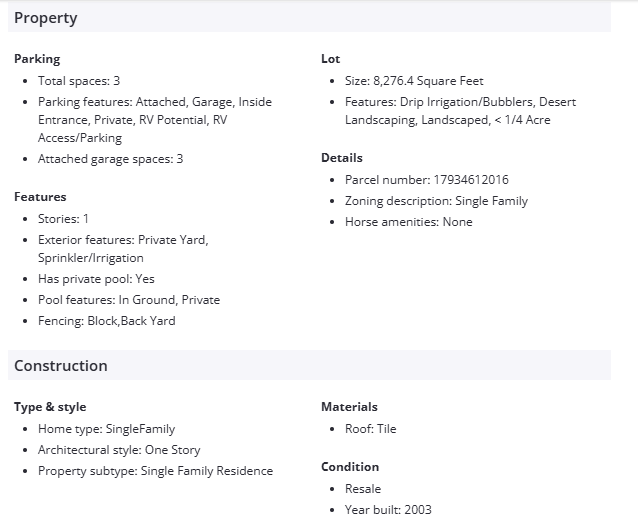Click Architectural style: One Story entry
The image size is (638, 525).
(x=119, y=450)
